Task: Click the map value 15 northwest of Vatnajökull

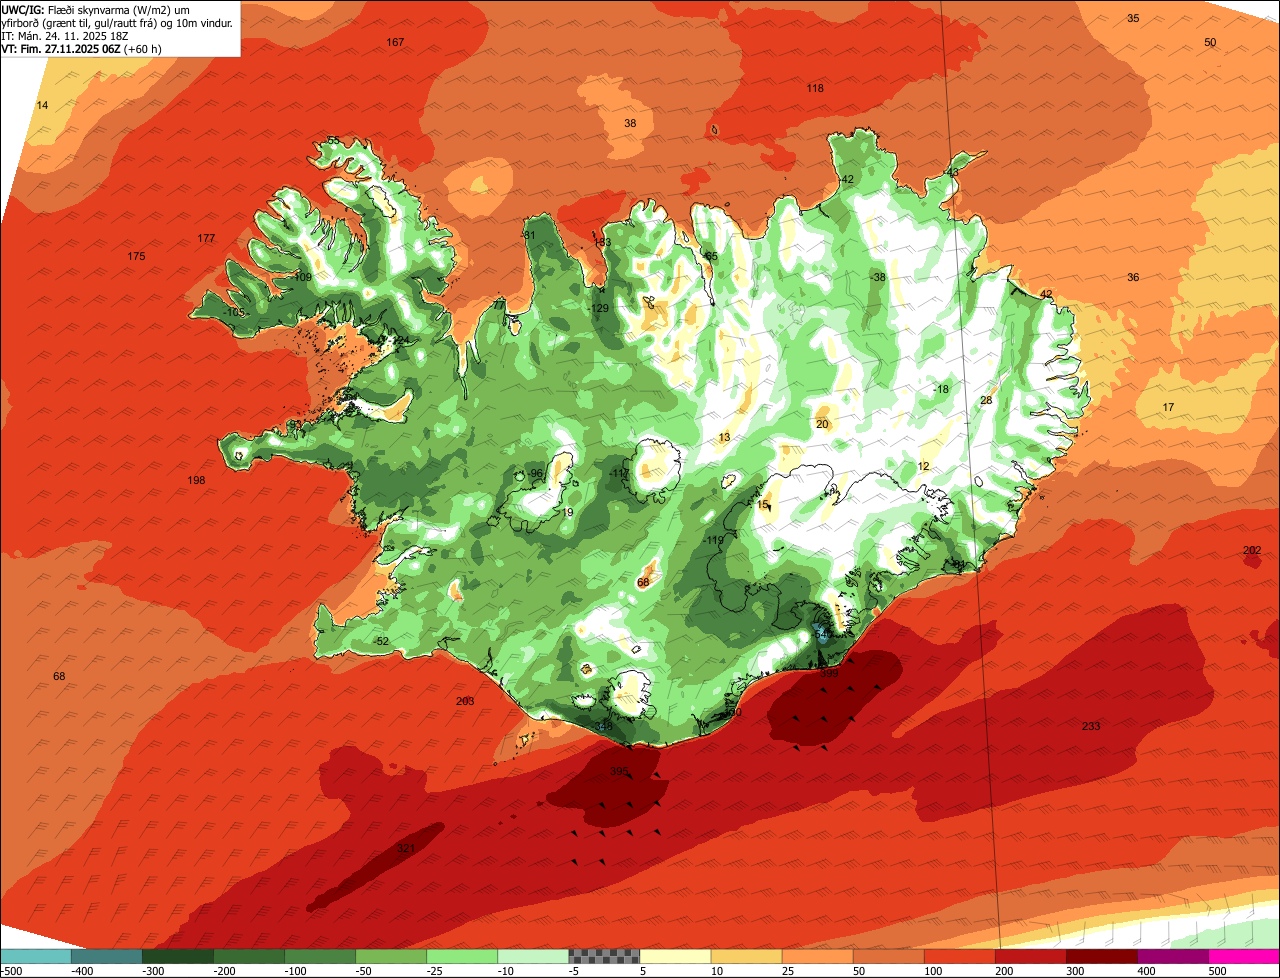Action: (763, 505)
